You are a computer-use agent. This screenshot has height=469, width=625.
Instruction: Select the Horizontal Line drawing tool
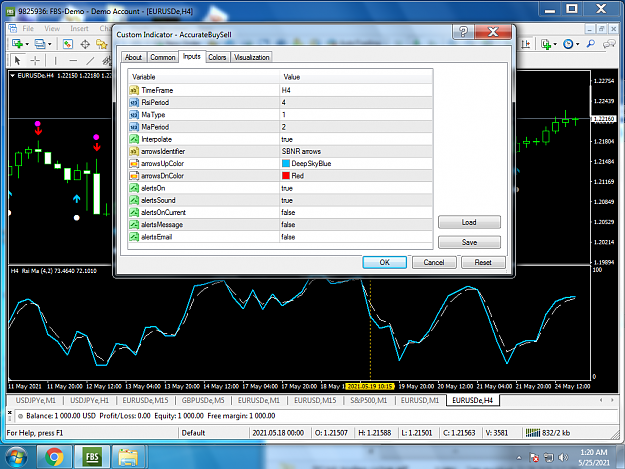pos(73,61)
